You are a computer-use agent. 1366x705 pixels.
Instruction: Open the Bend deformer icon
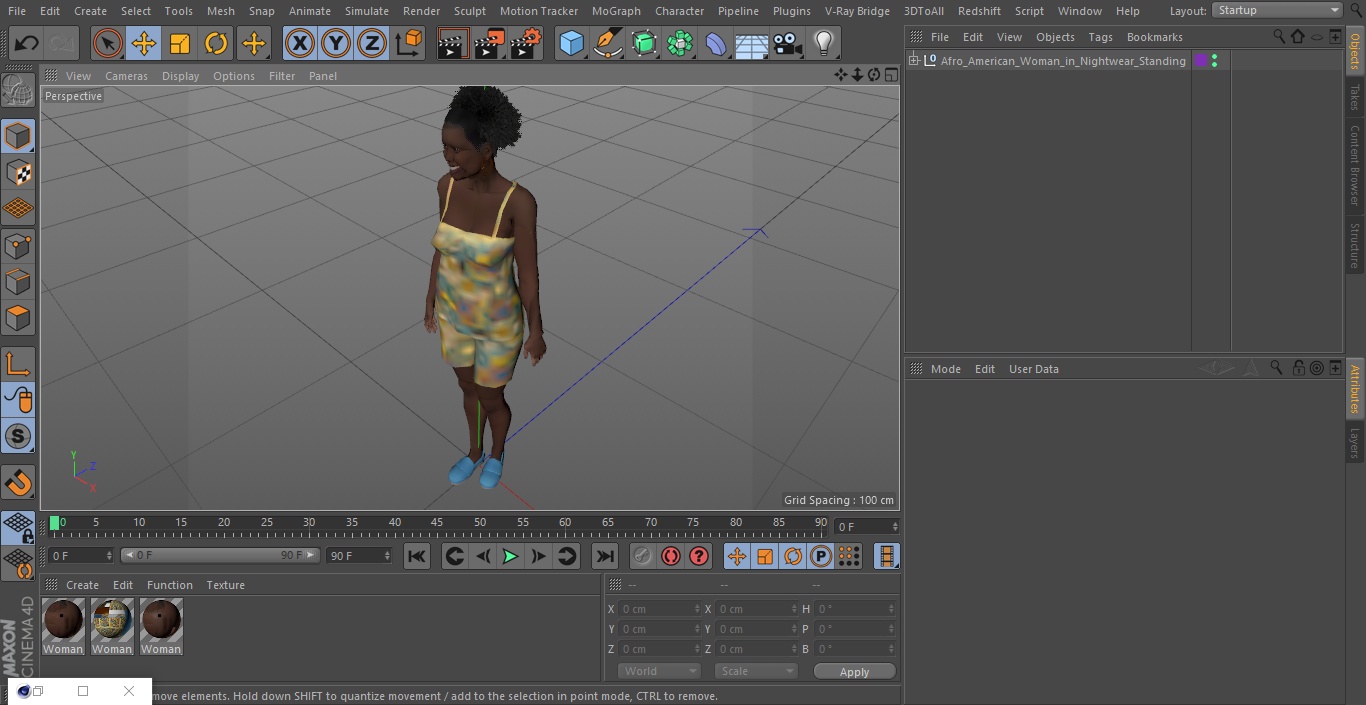pos(716,43)
